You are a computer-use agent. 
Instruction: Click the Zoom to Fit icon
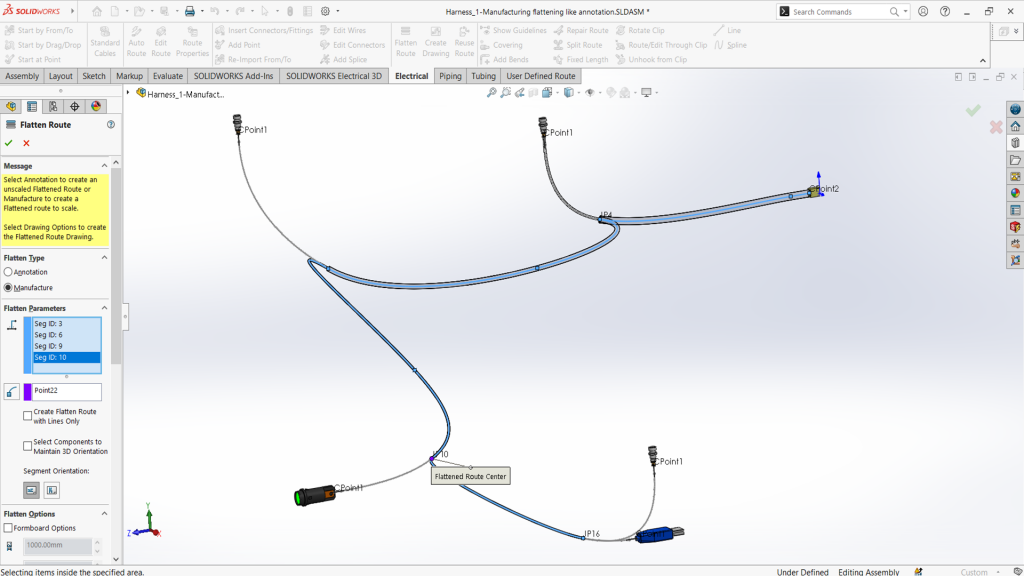click(491, 92)
